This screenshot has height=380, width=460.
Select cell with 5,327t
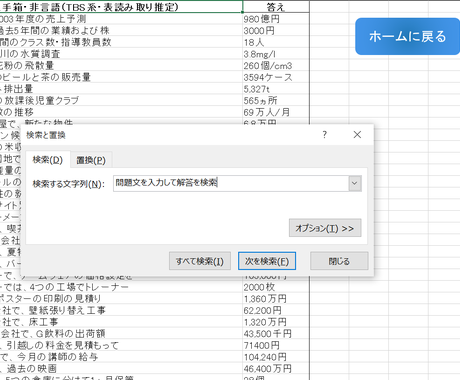pyautogui.click(x=276, y=89)
